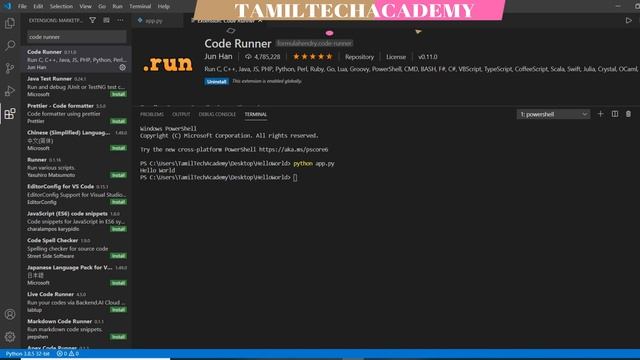Install the Runner extension by Yasuhiro Matsumoto
This screenshot has width=640, height=360.
pos(118,175)
